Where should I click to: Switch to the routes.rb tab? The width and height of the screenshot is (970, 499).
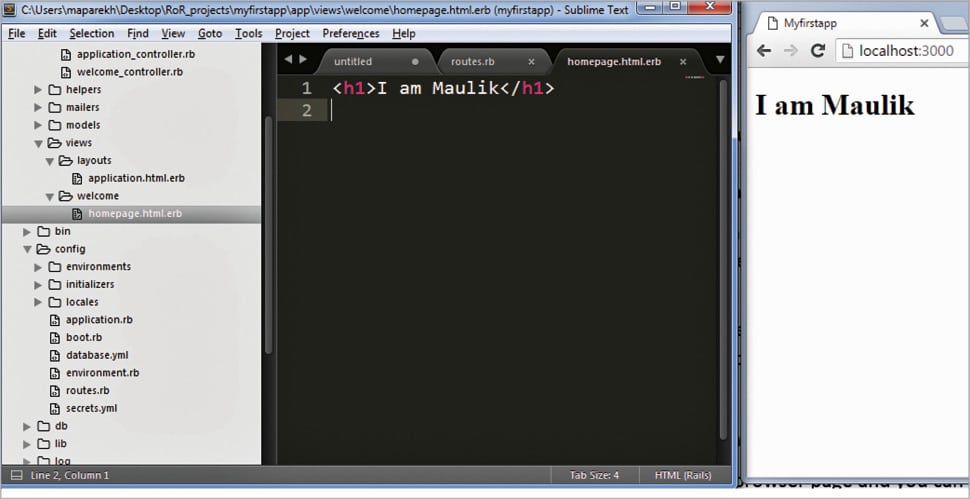point(473,62)
